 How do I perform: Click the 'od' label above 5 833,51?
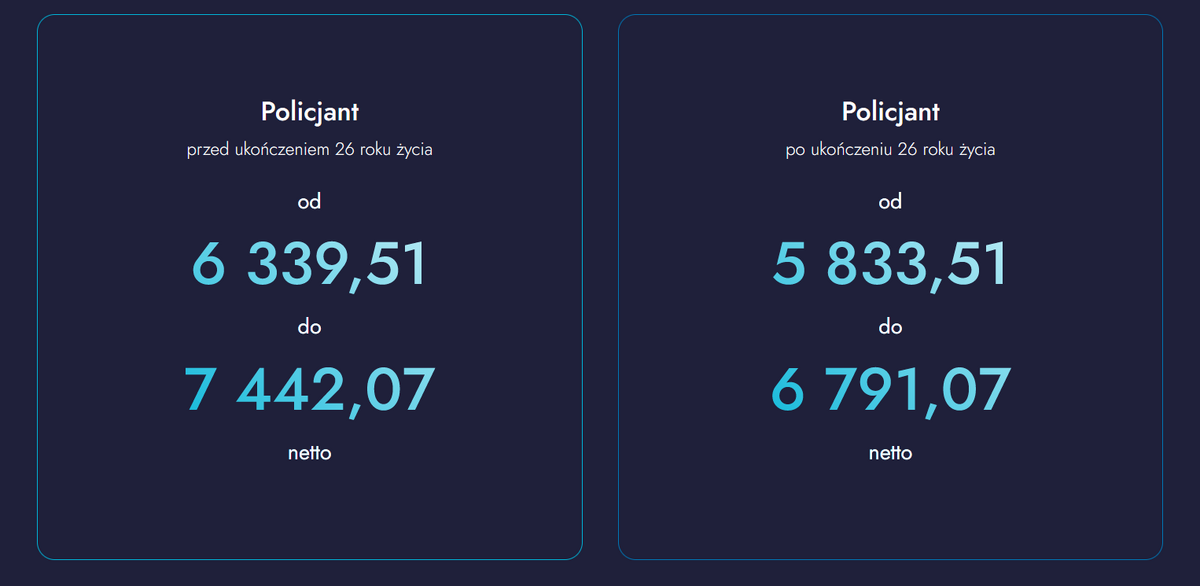click(890, 202)
